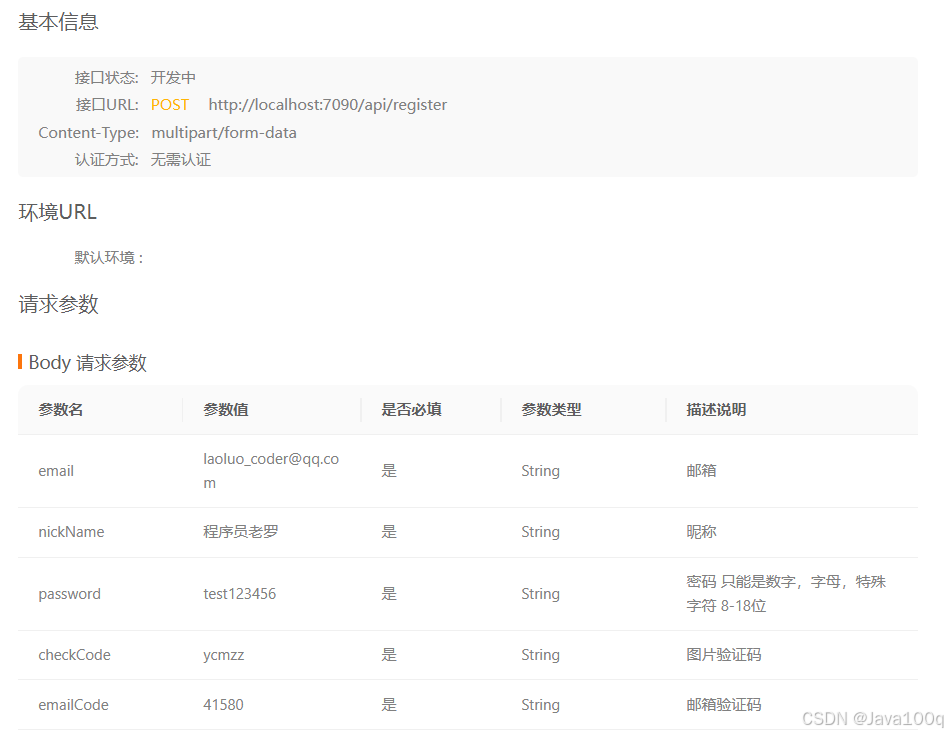Screen dimensions: 948x734
Task: Click the 描述说明 column header
Action: (x=716, y=410)
